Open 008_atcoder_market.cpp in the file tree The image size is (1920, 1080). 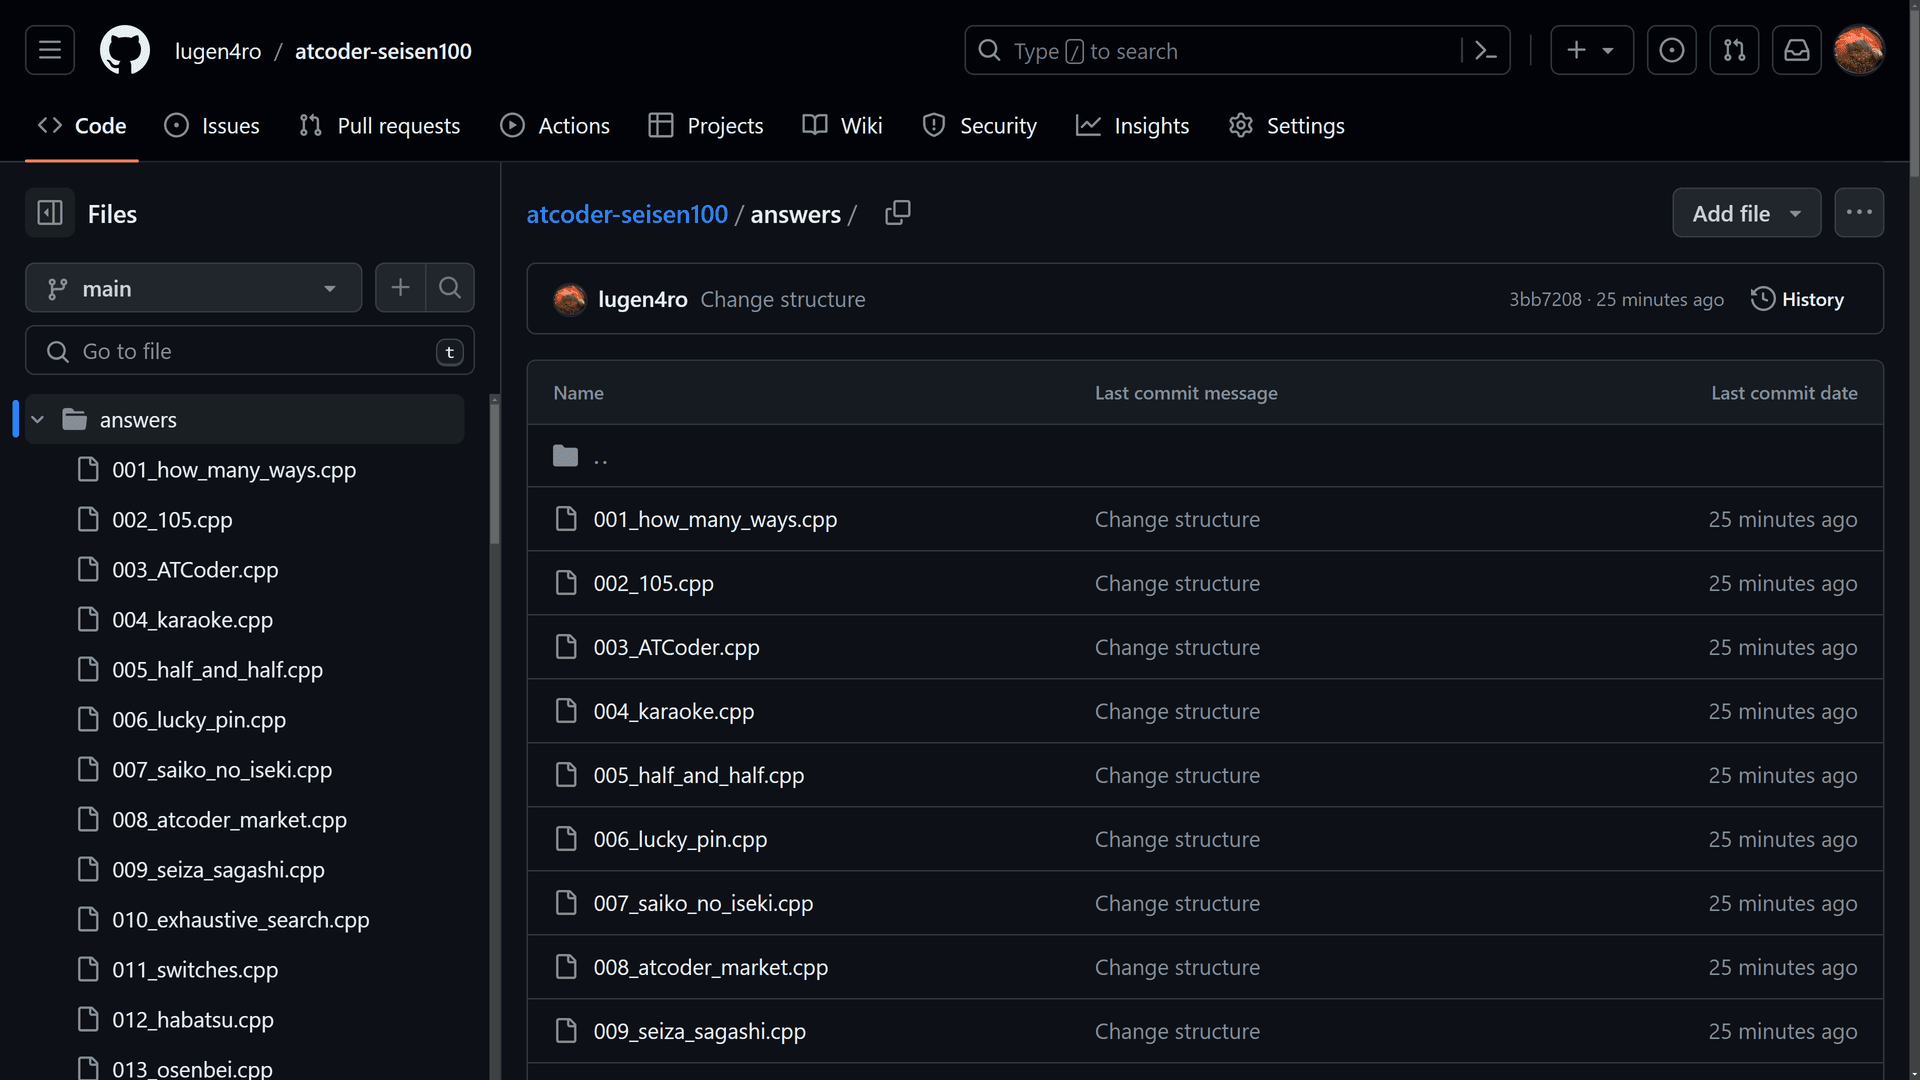coord(229,820)
